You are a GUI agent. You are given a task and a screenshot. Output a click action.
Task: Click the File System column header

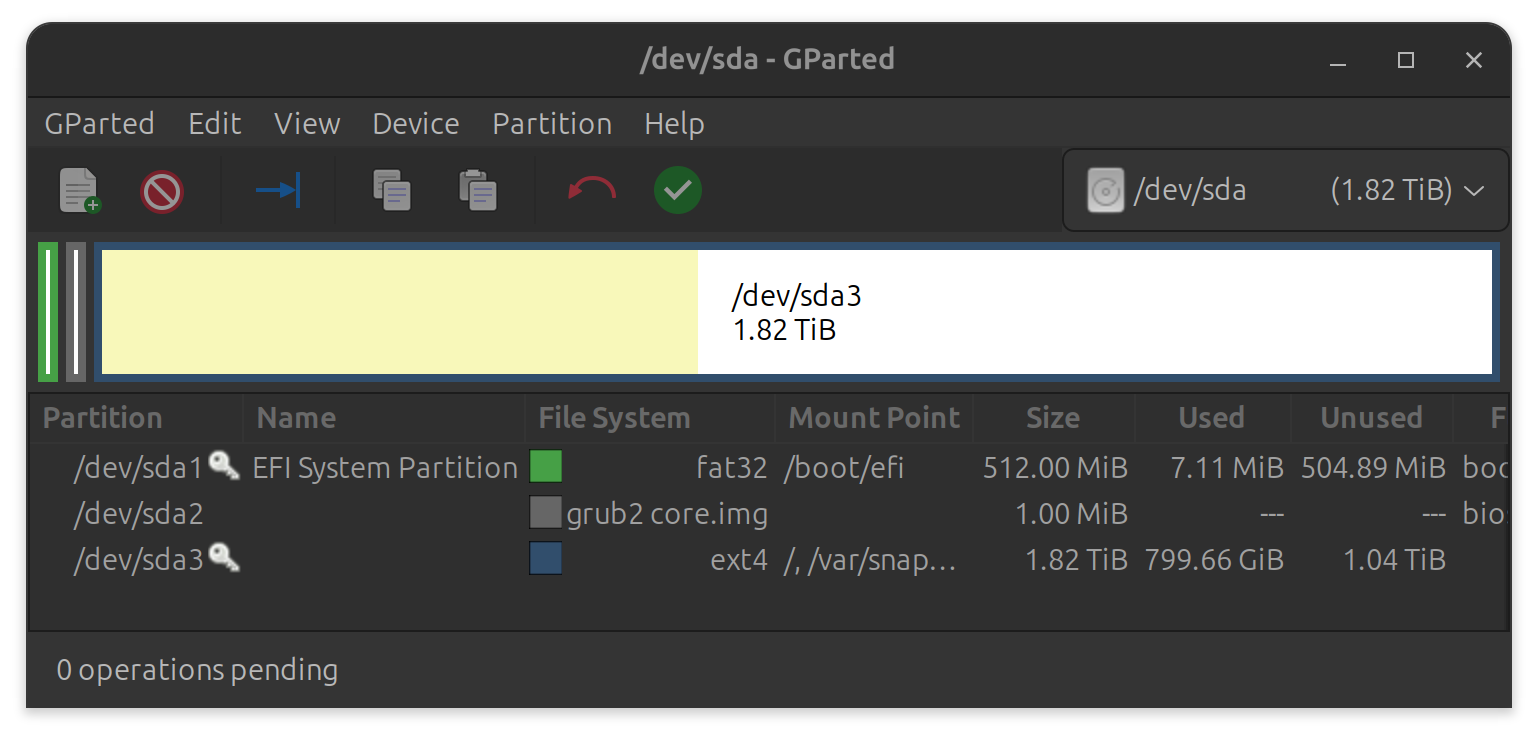pos(650,418)
